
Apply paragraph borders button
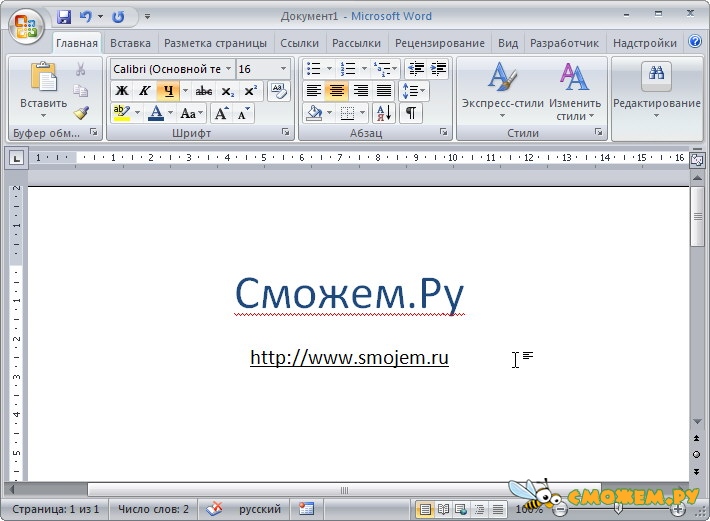coord(348,113)
